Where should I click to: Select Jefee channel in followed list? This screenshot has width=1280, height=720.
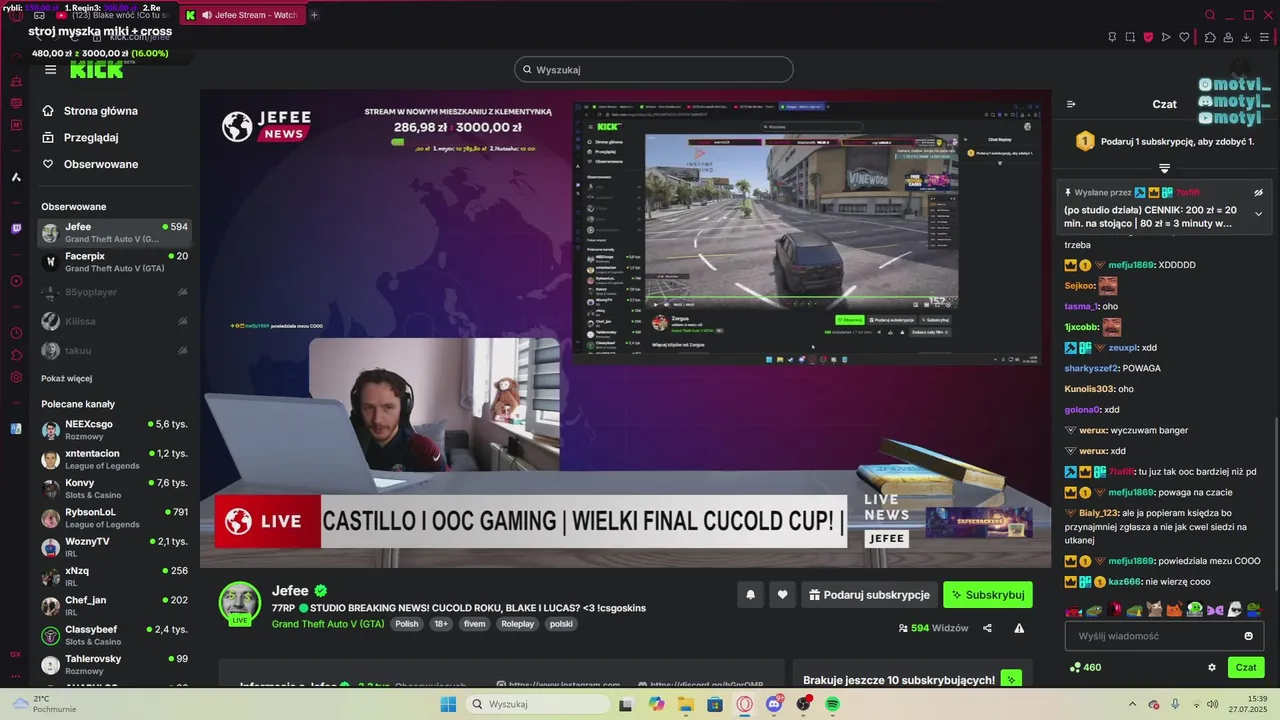[x=114, y=233]
